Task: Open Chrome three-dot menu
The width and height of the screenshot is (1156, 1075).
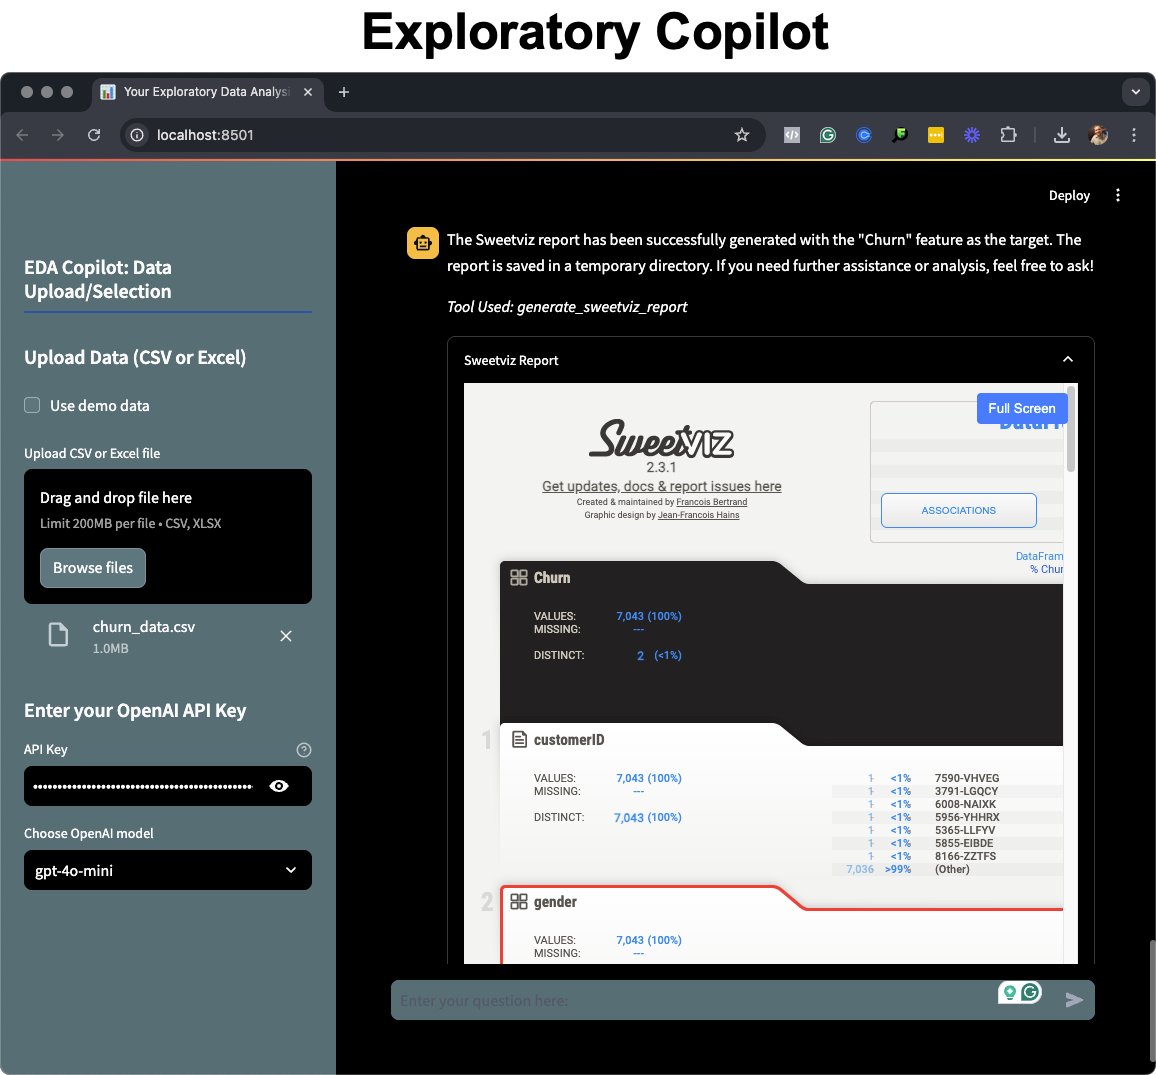Action: pos(1134,135)
